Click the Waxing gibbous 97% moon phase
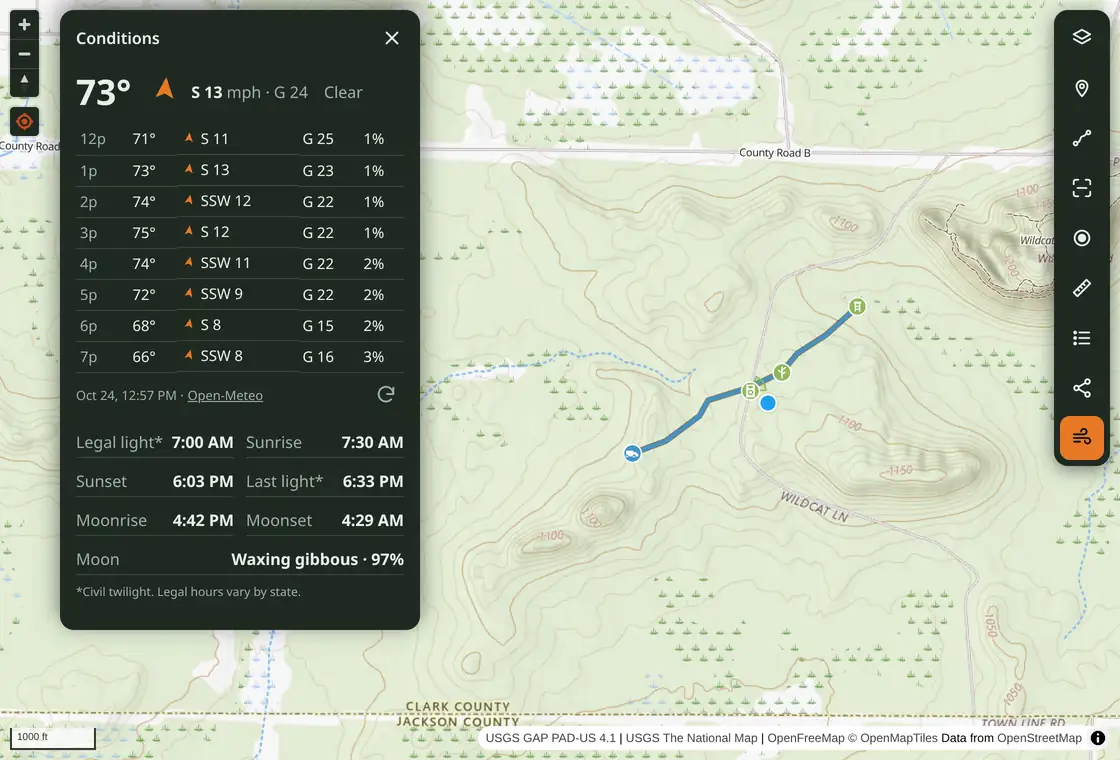1120x760 pixels. 317,559
